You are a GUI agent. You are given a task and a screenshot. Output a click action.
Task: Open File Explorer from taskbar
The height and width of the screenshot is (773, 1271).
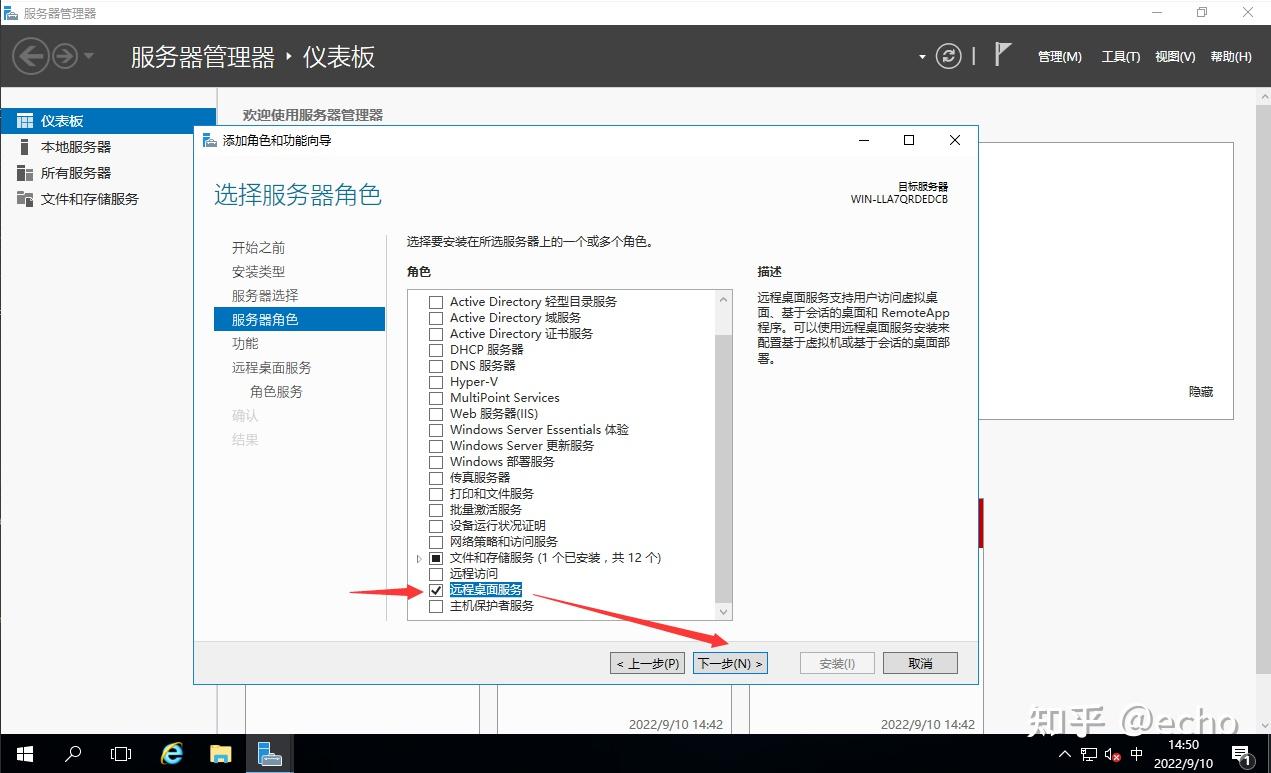220,754
